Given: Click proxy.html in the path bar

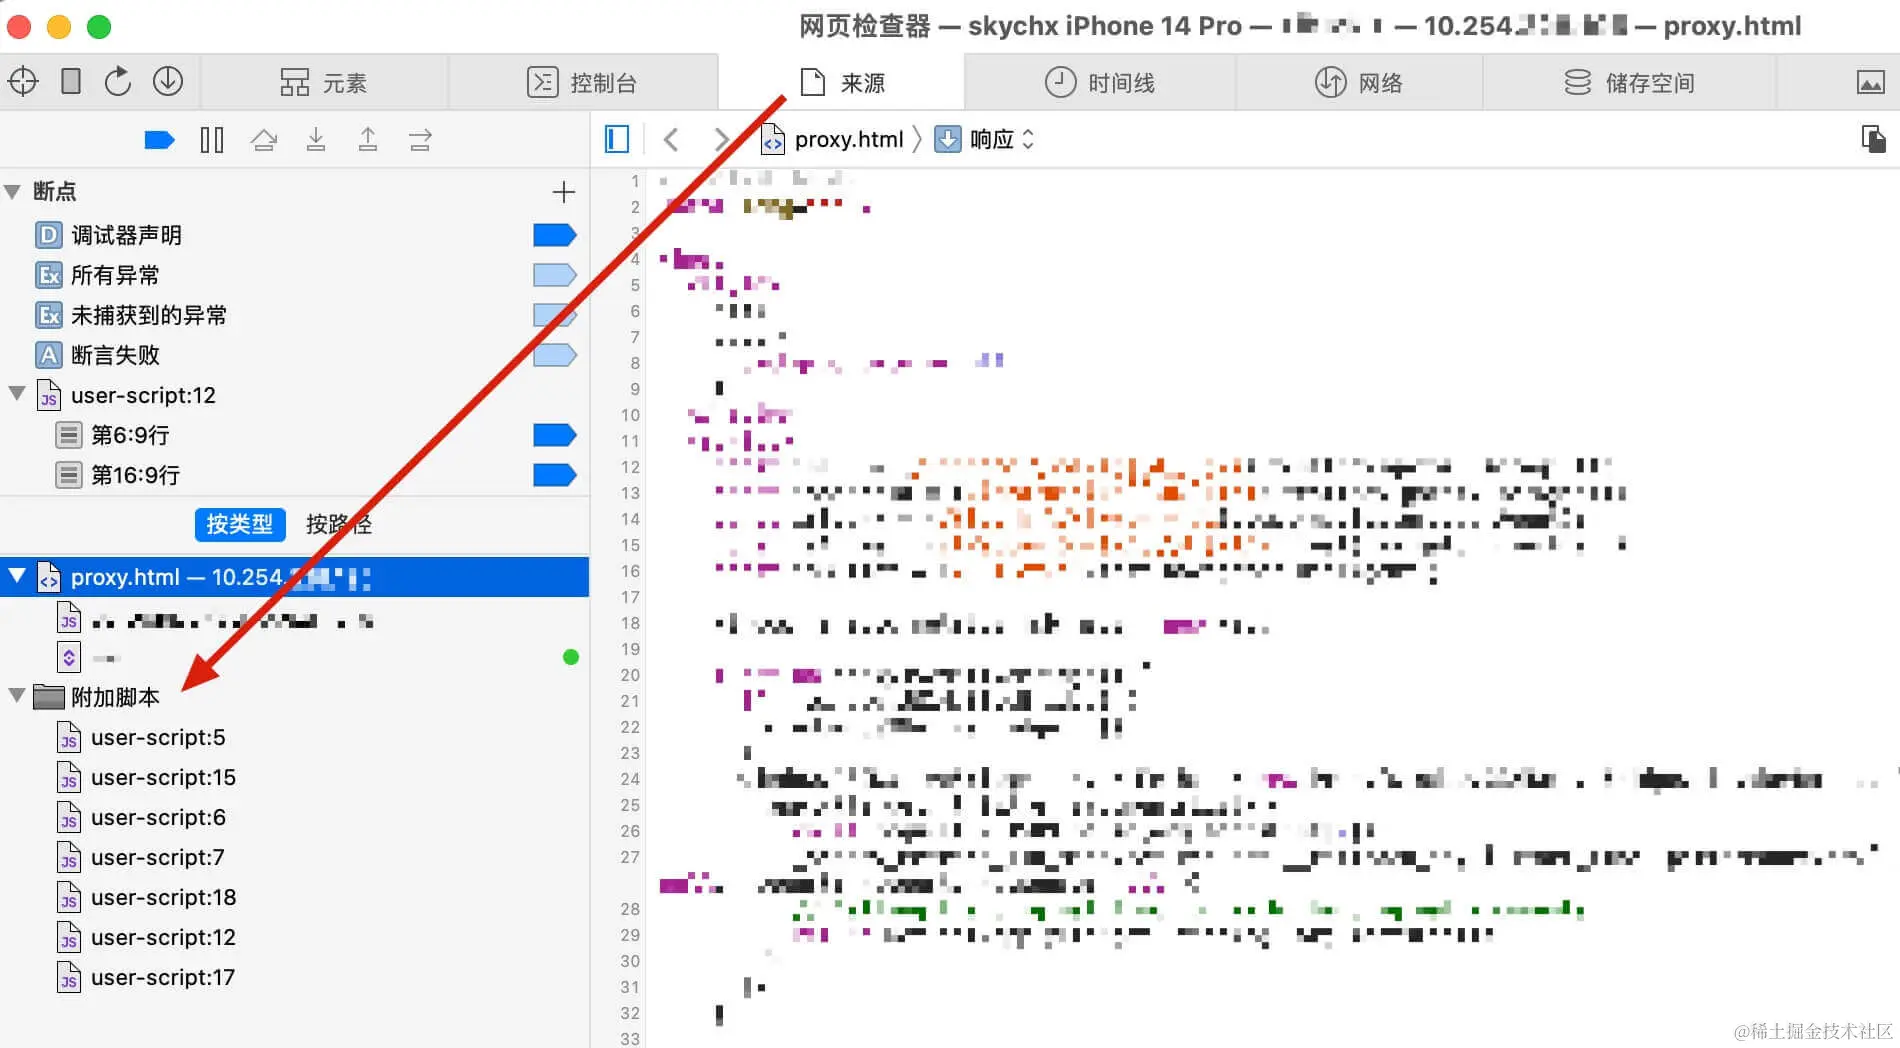Looking at the screenshot, I should [x=833, y=139].
